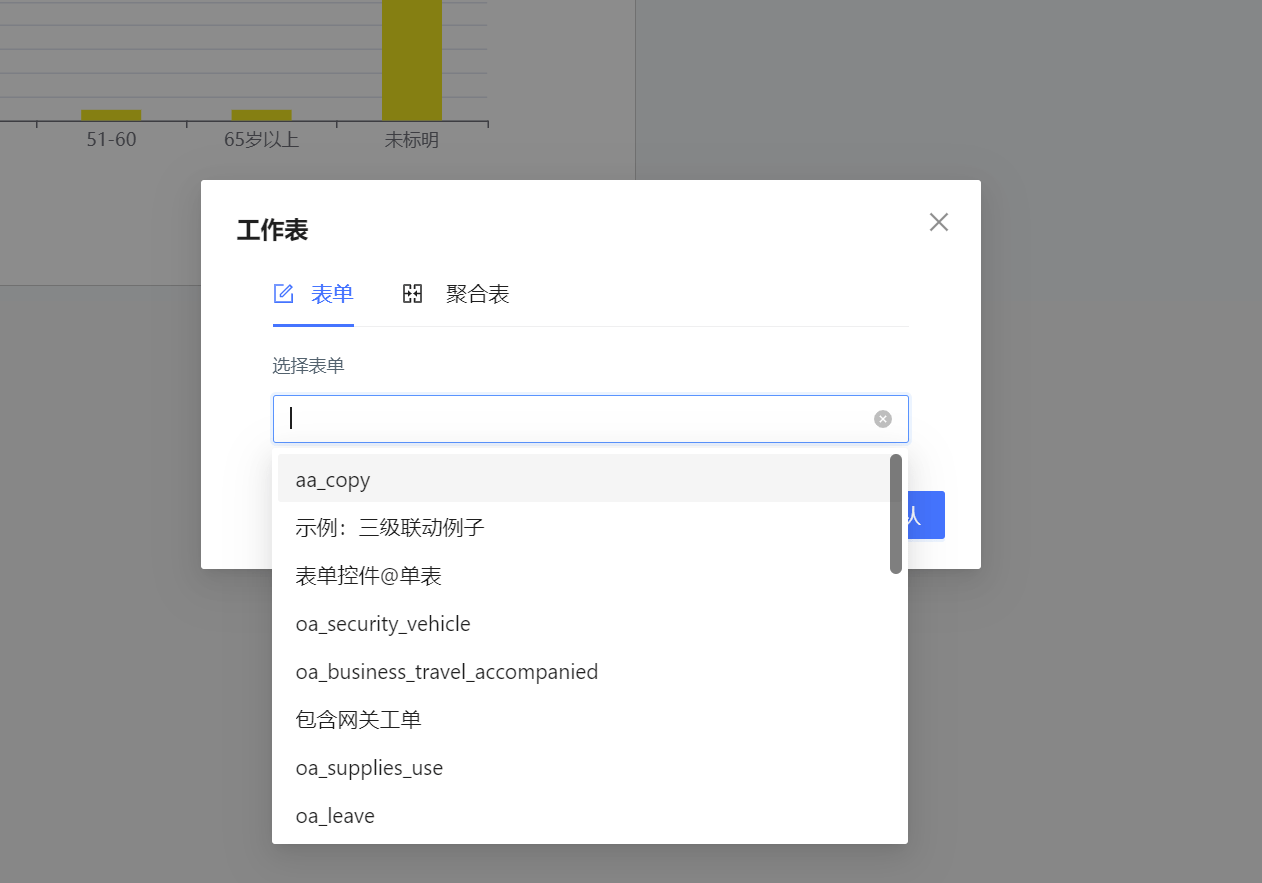Image resolution: width=1262 pixels, height=883 pixels.
Task: Click the grid icon beside 聚合表
Action: [x=412, y=293]
